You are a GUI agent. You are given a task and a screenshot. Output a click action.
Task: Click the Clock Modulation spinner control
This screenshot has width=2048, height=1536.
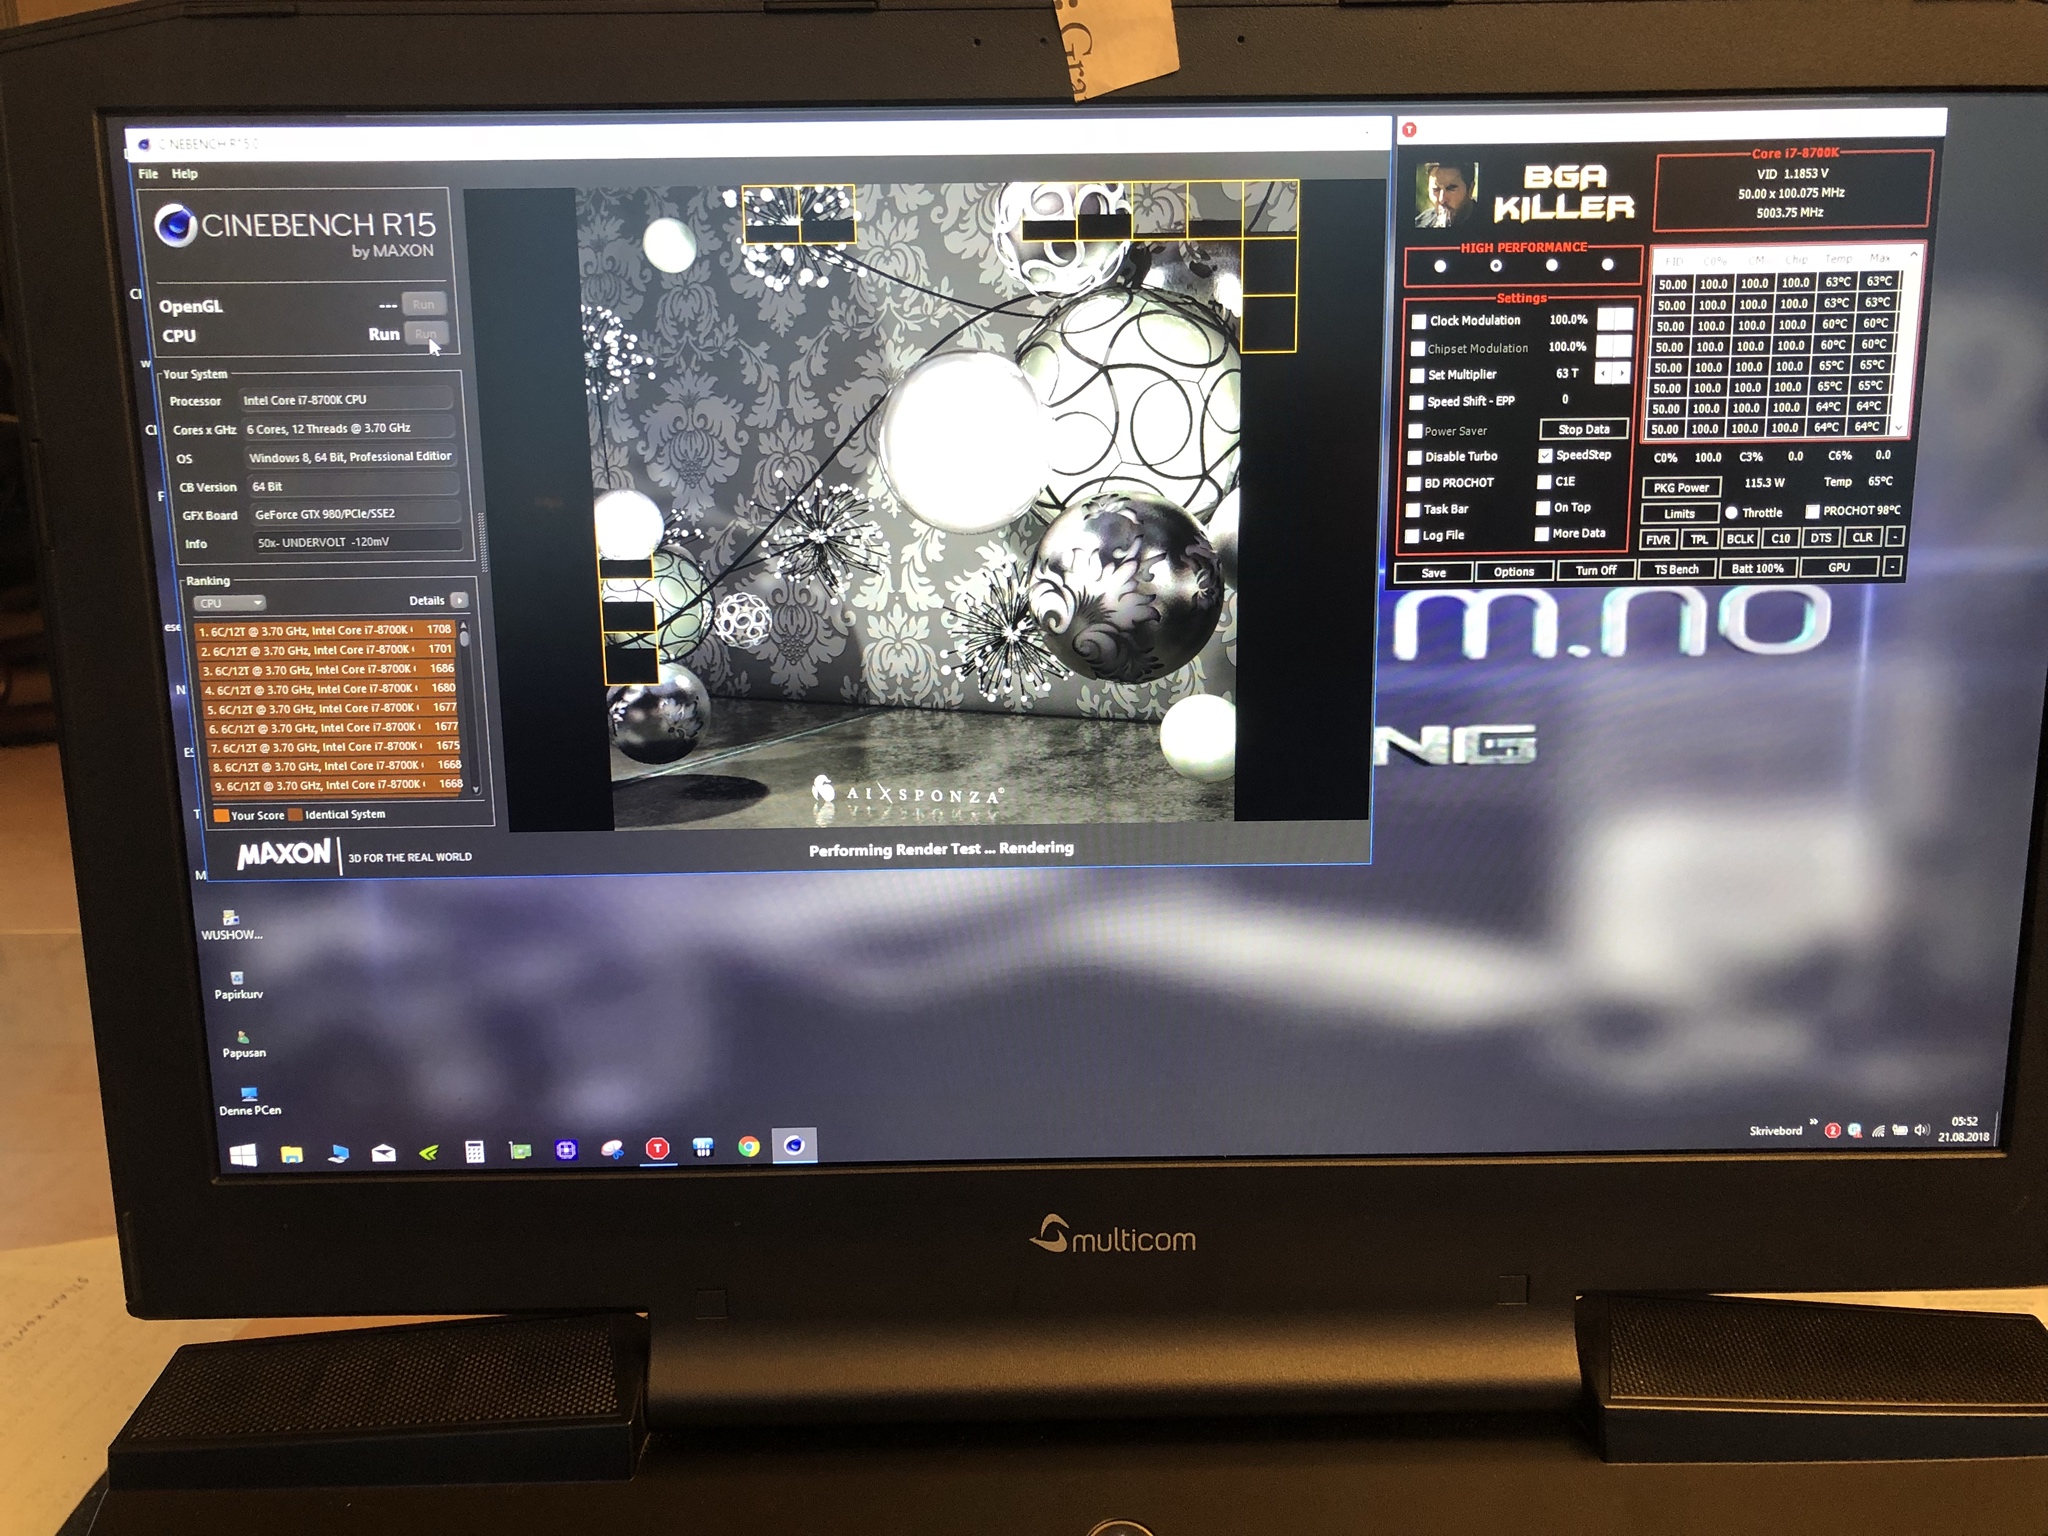[1615, 319]
